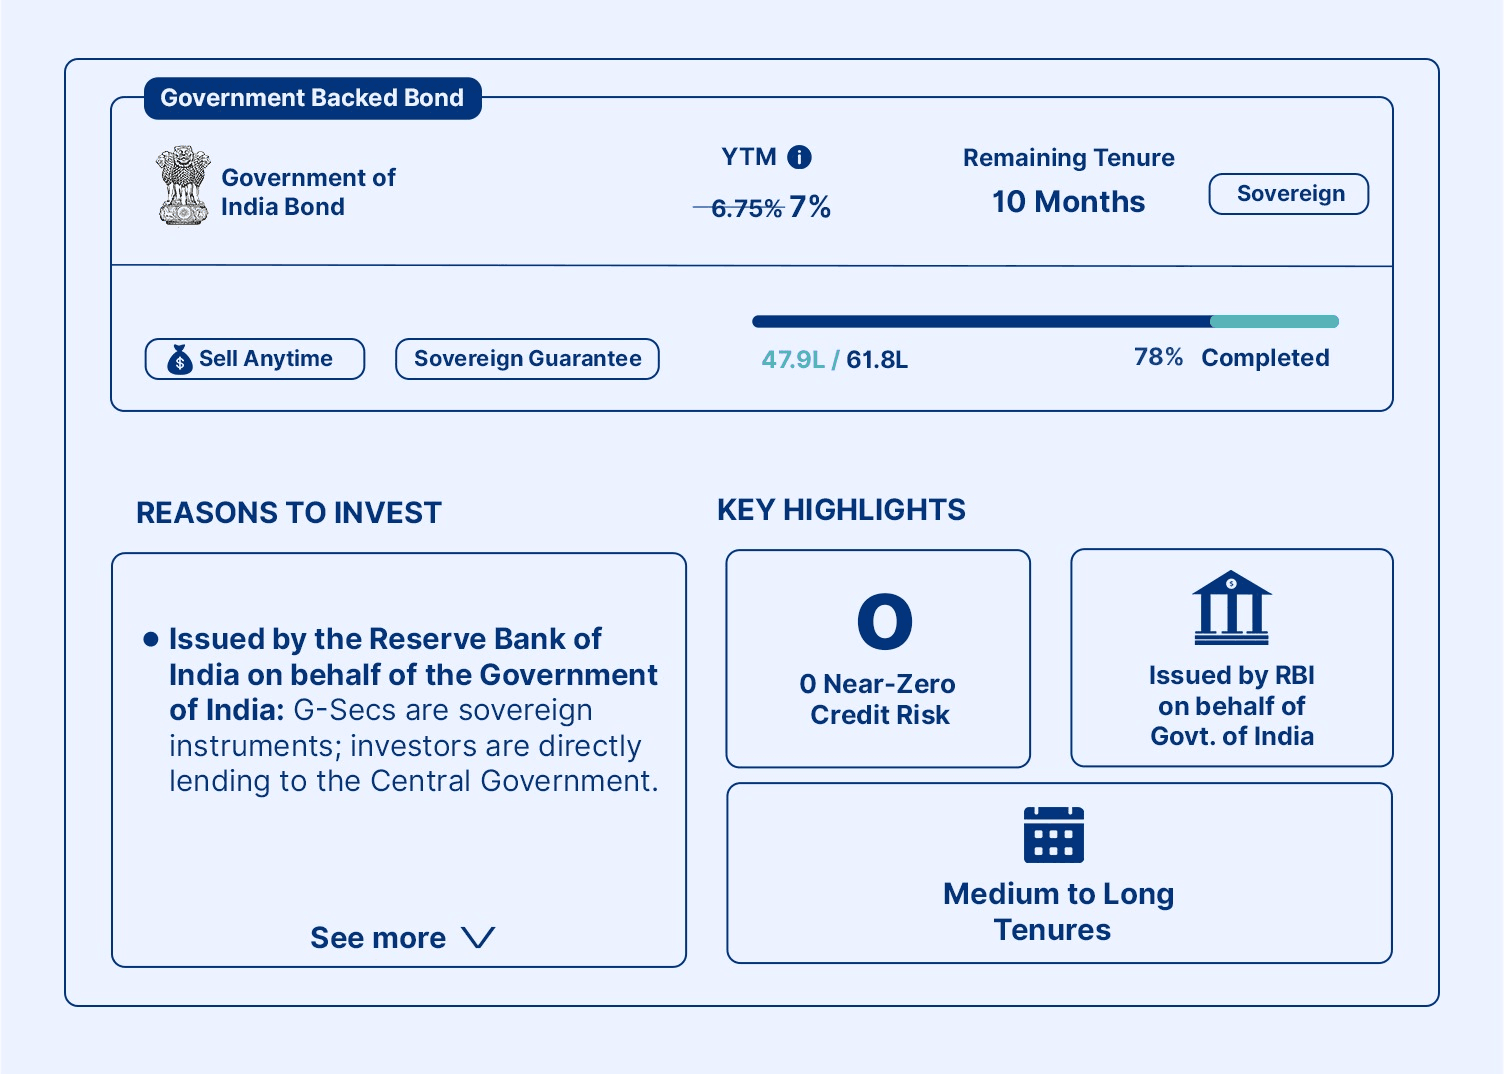1504x1074 pixels.
Task: Click the bank building icon
Action: pos(1231,607)
